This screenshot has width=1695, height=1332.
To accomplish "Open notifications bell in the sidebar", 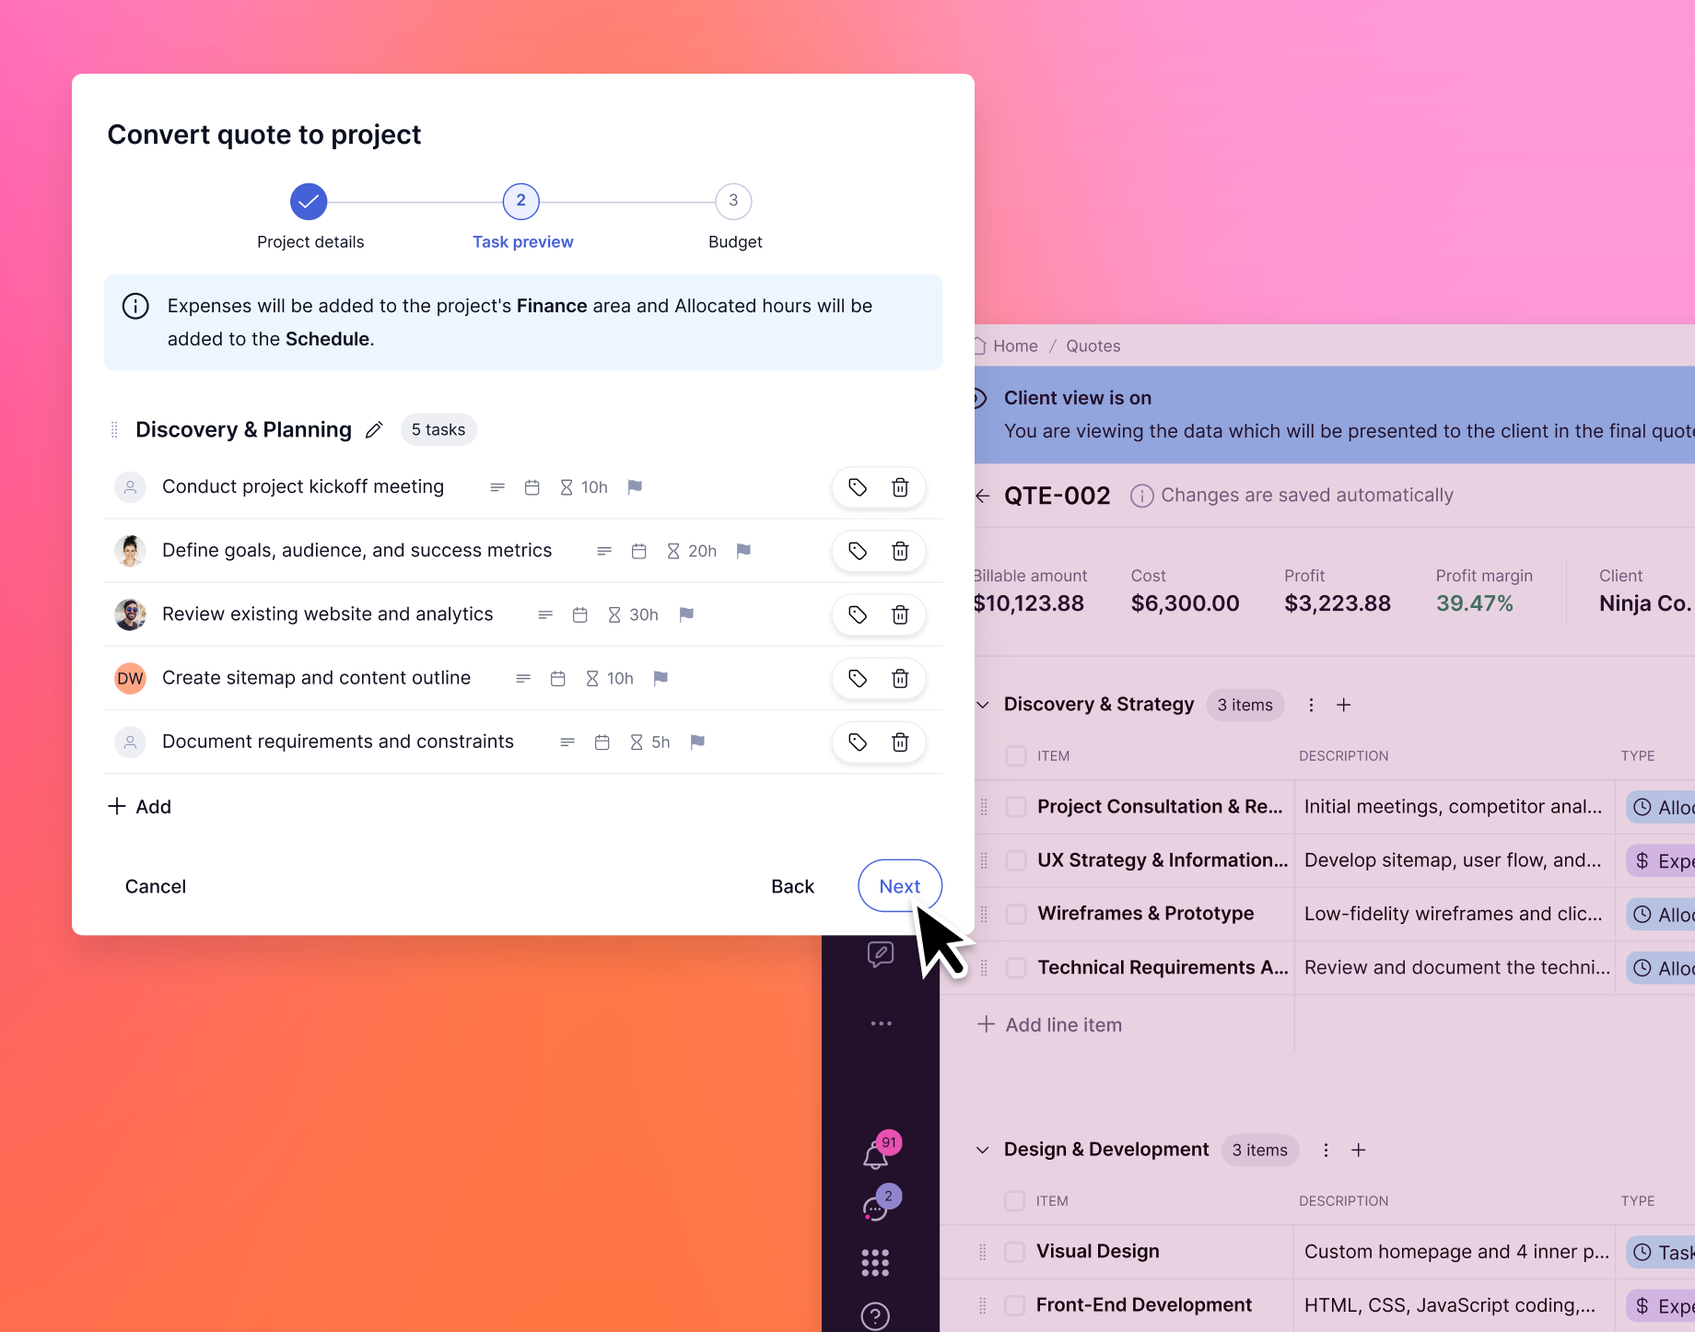I will (x=876, y=1157).
